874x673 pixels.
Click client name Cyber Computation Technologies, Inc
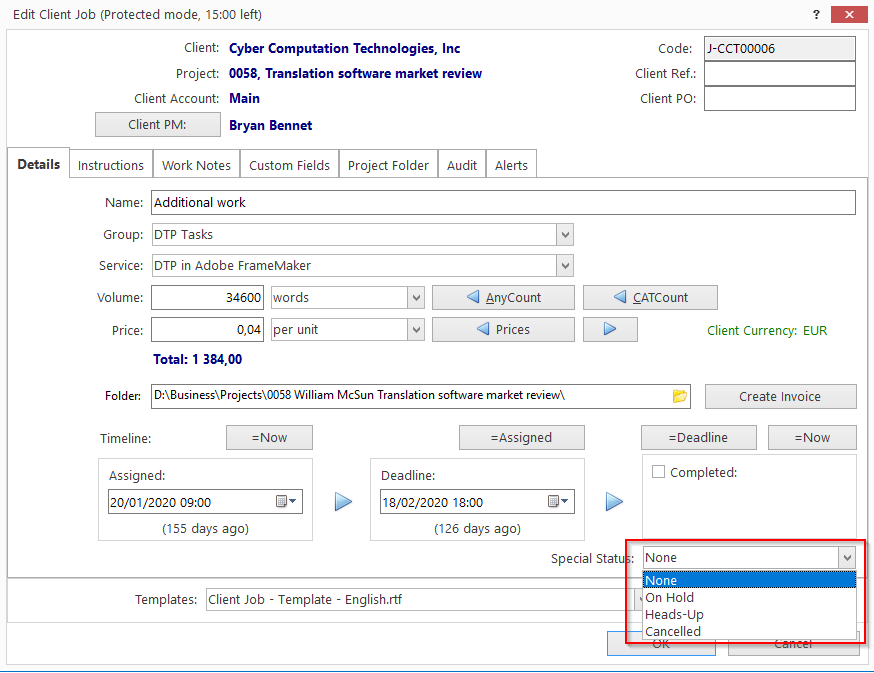[x=344, y=49]
